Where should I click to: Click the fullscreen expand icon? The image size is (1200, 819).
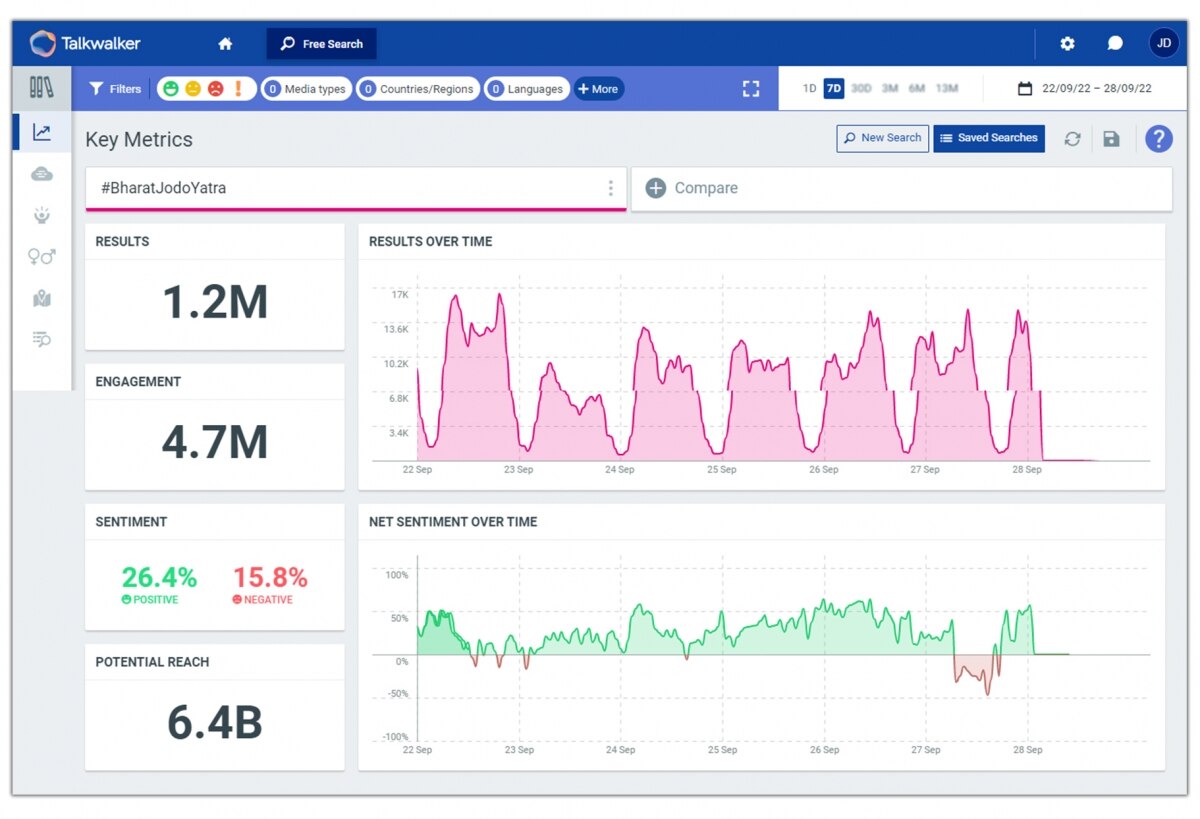pos(751,89)
